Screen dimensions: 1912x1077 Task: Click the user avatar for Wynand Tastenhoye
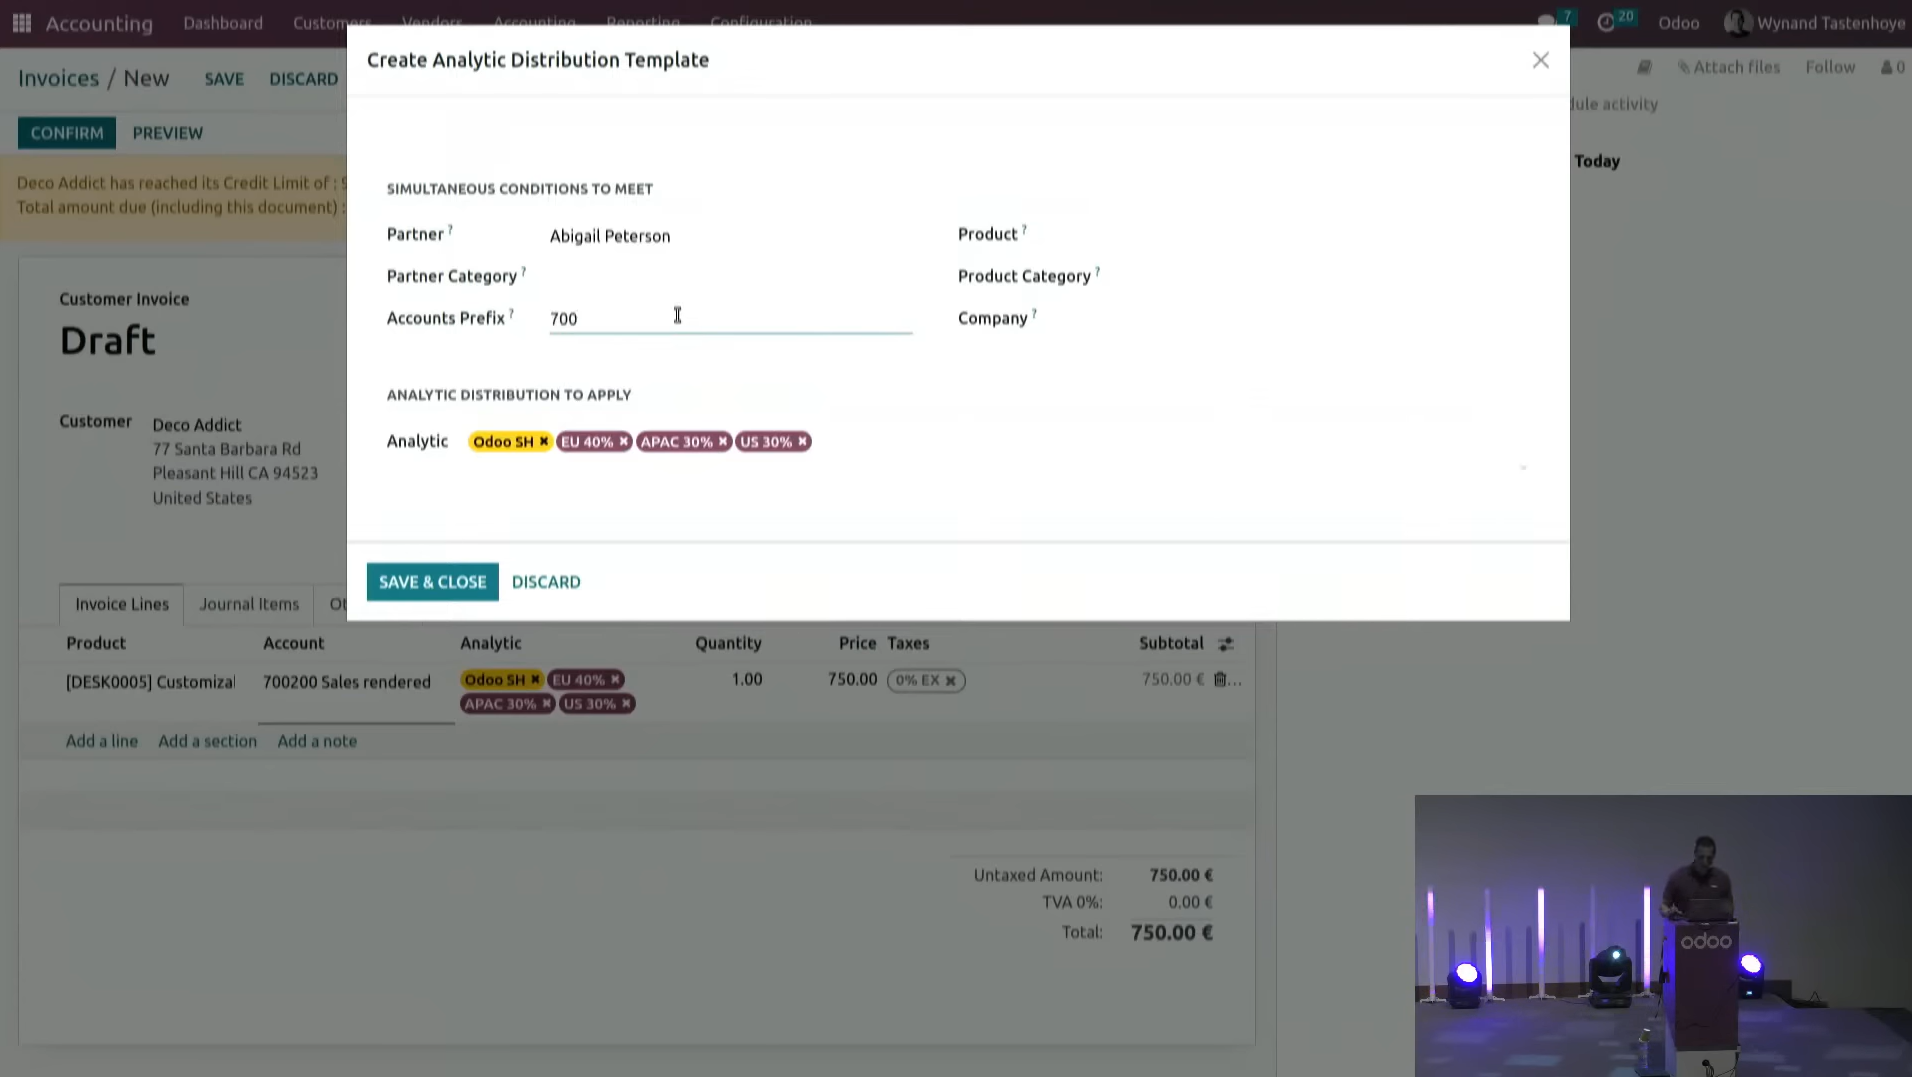(x=1737, y=22)
